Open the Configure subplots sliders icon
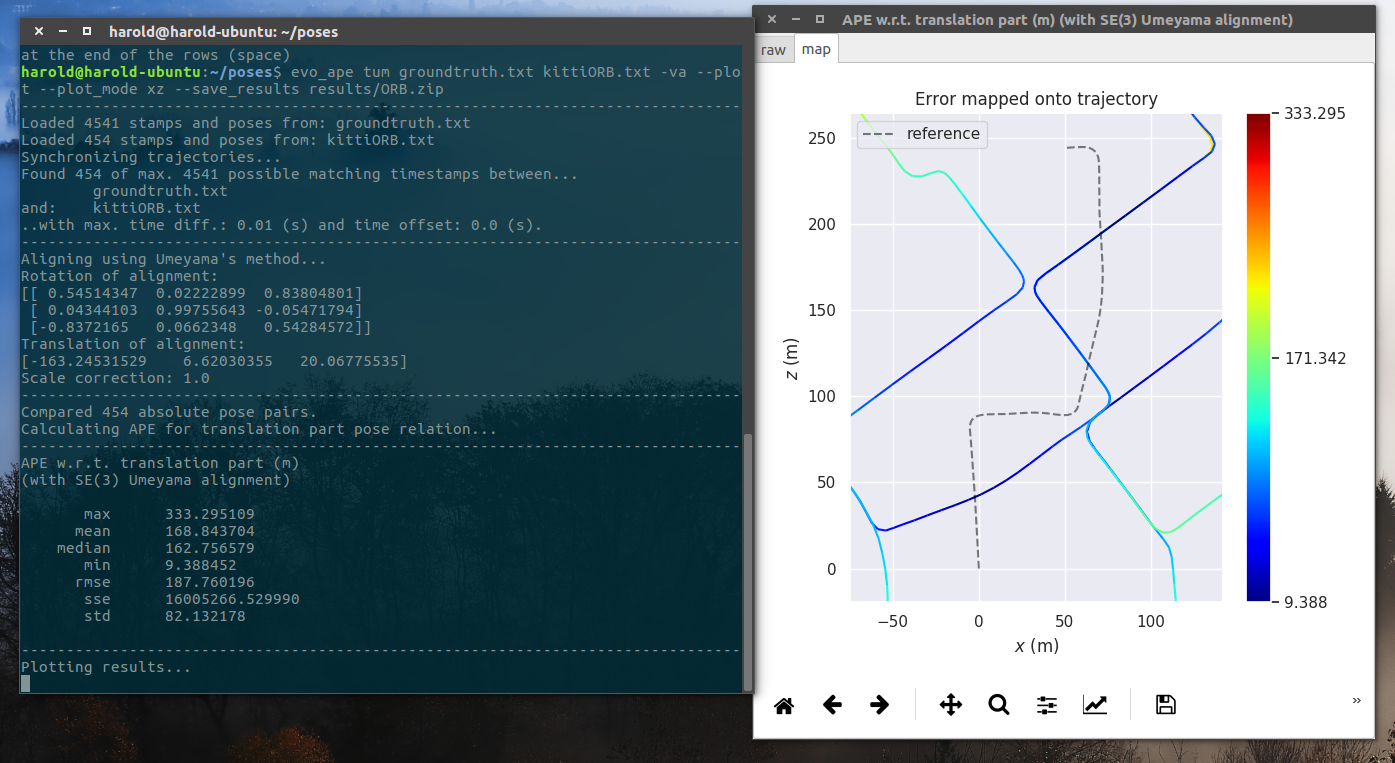Screen dimensions: 1395x763 (1046, 704)
